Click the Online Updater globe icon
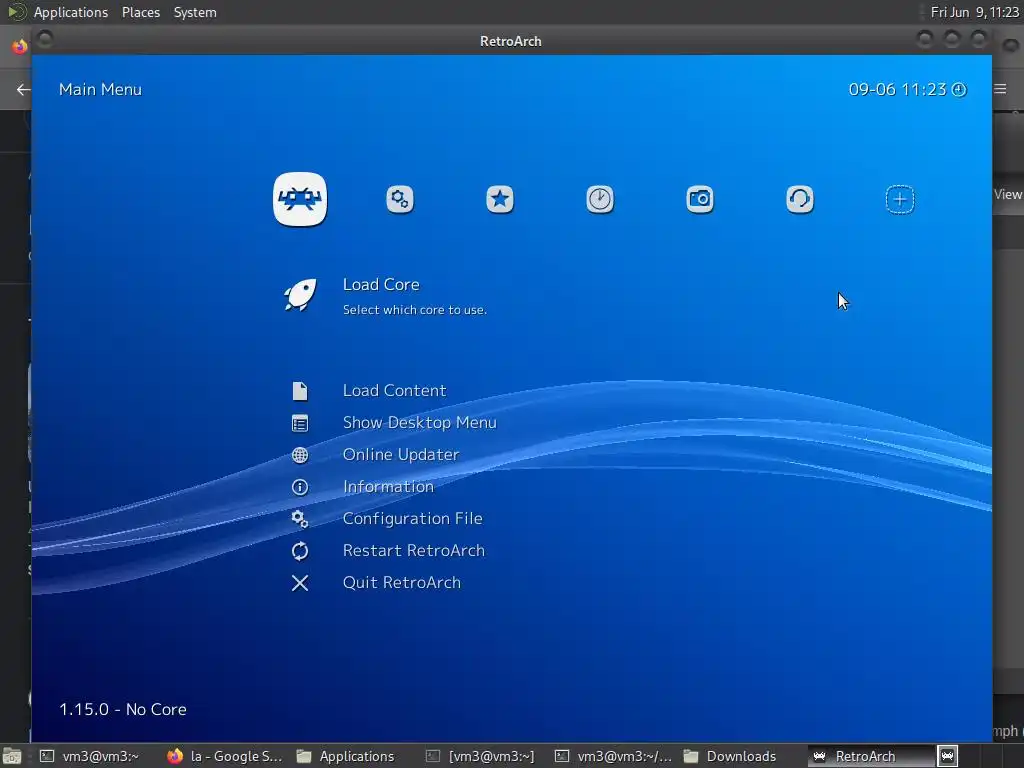This screenshot has width=1024, height=768. pos(300,455)
